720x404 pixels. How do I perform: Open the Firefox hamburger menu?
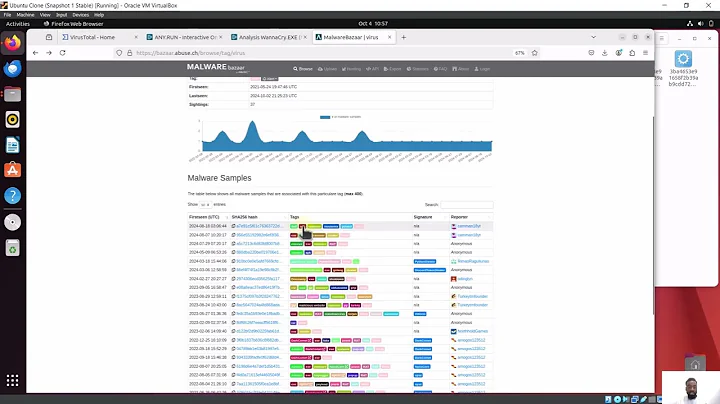click(645, 53)
